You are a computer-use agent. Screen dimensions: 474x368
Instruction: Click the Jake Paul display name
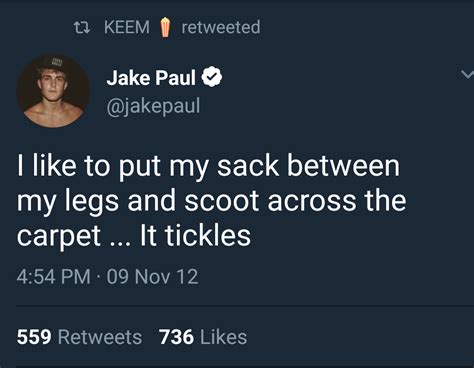tap(151, 78)
